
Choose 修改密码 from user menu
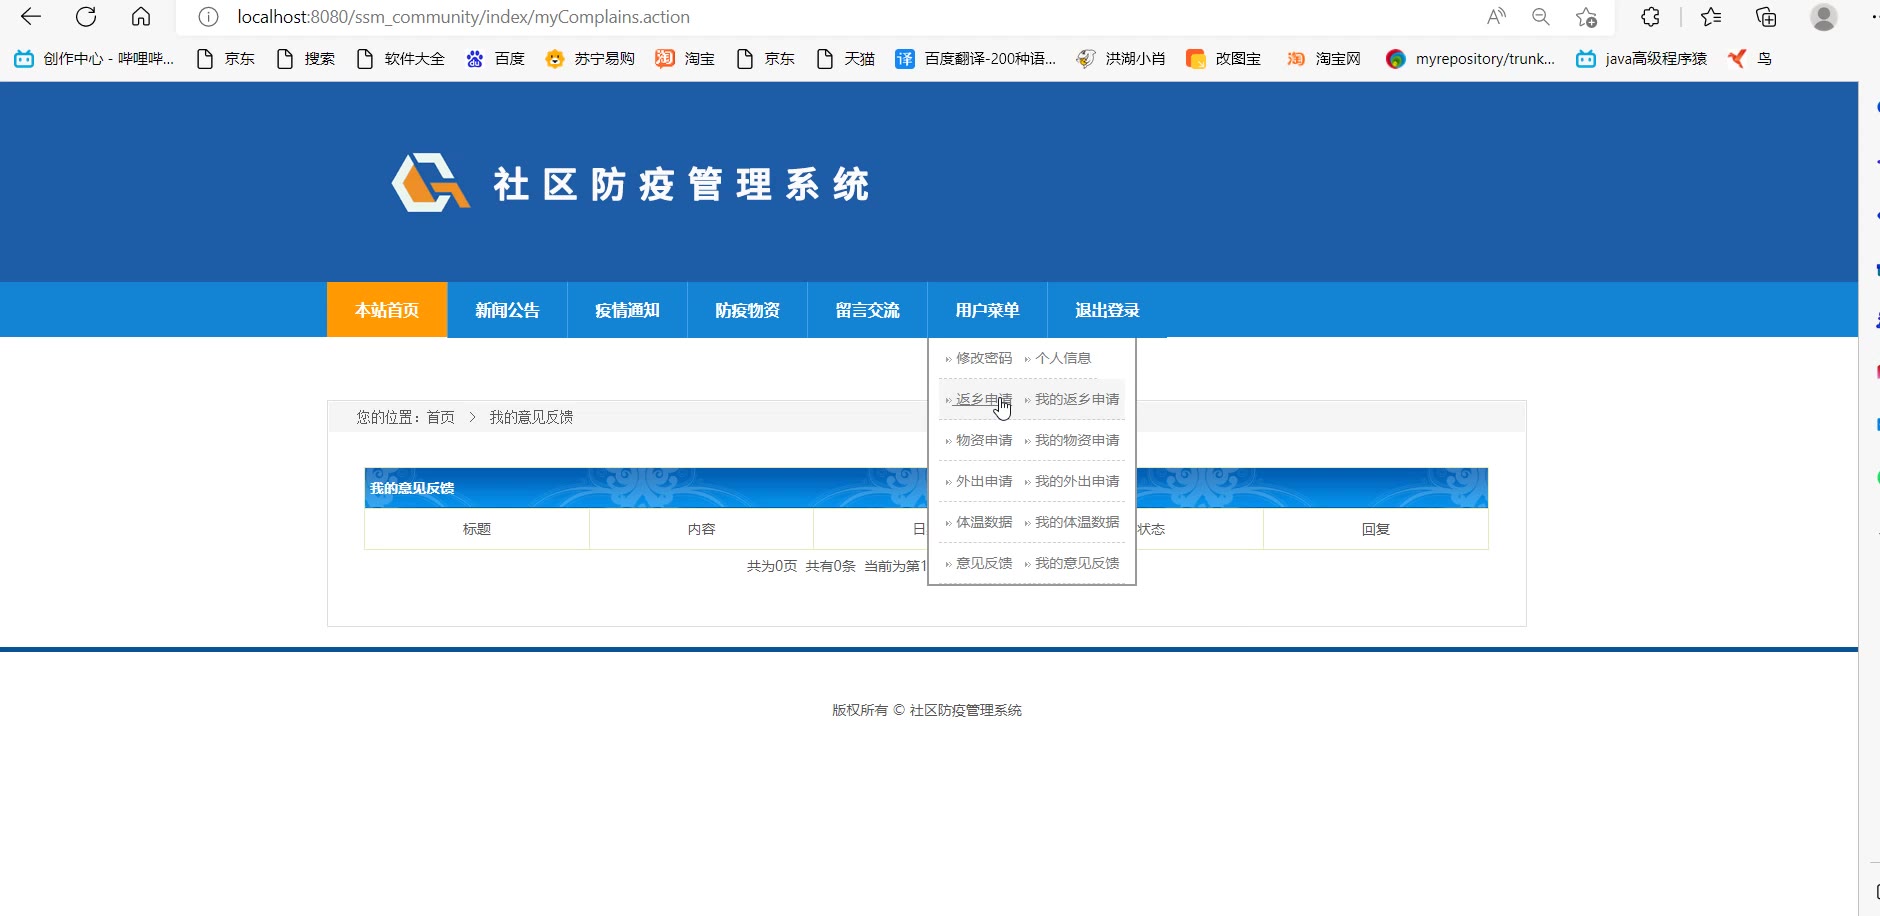[983, 358]
